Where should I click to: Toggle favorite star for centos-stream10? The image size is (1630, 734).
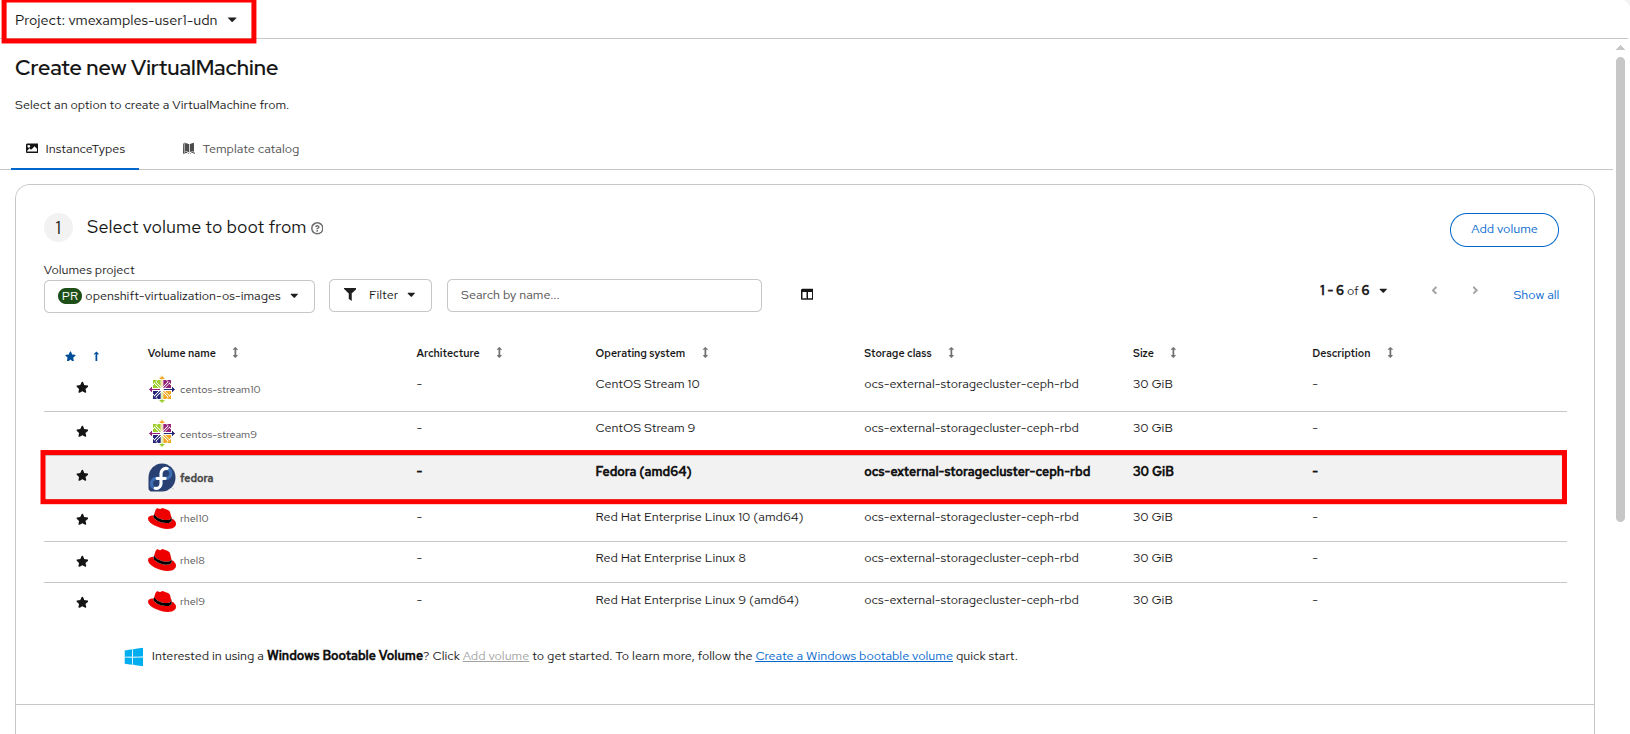(x=82, y=388)
